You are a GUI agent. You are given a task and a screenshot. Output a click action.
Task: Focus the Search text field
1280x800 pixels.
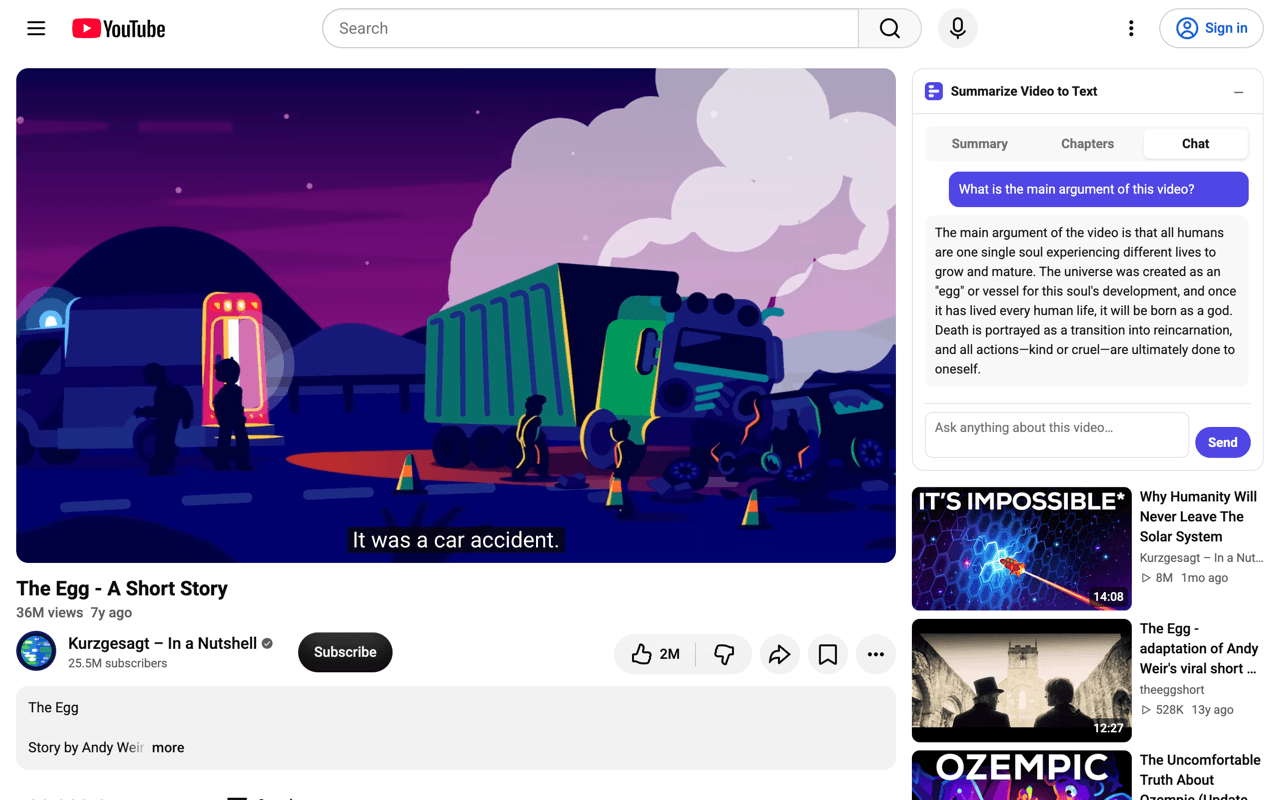590,28
